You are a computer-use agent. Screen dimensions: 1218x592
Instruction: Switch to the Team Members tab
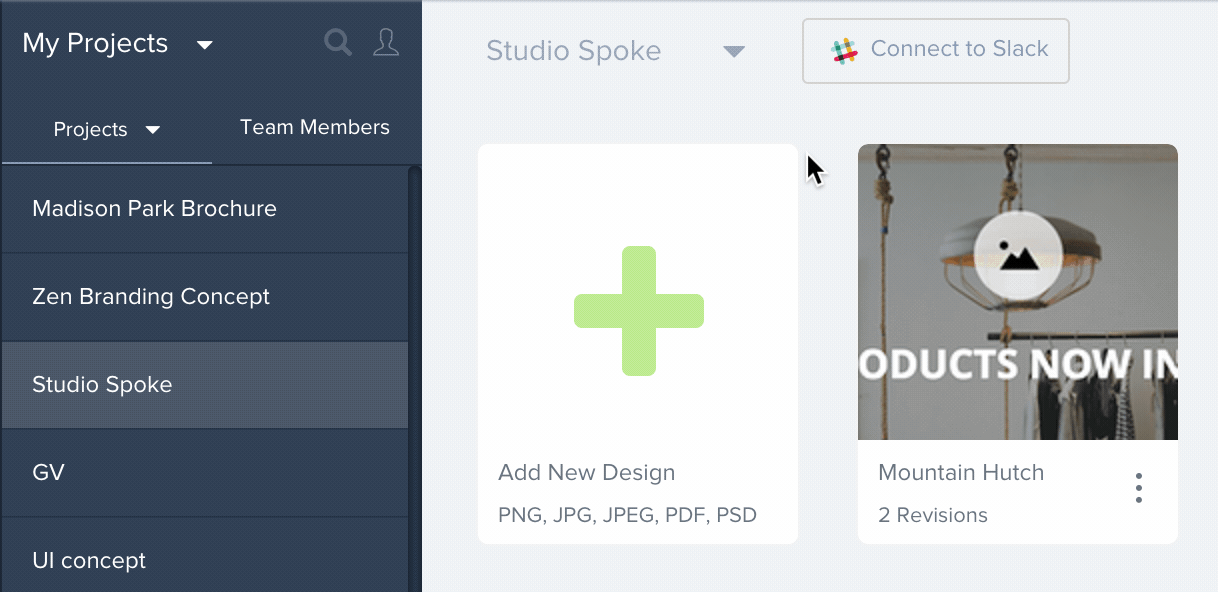coord(315,128)
